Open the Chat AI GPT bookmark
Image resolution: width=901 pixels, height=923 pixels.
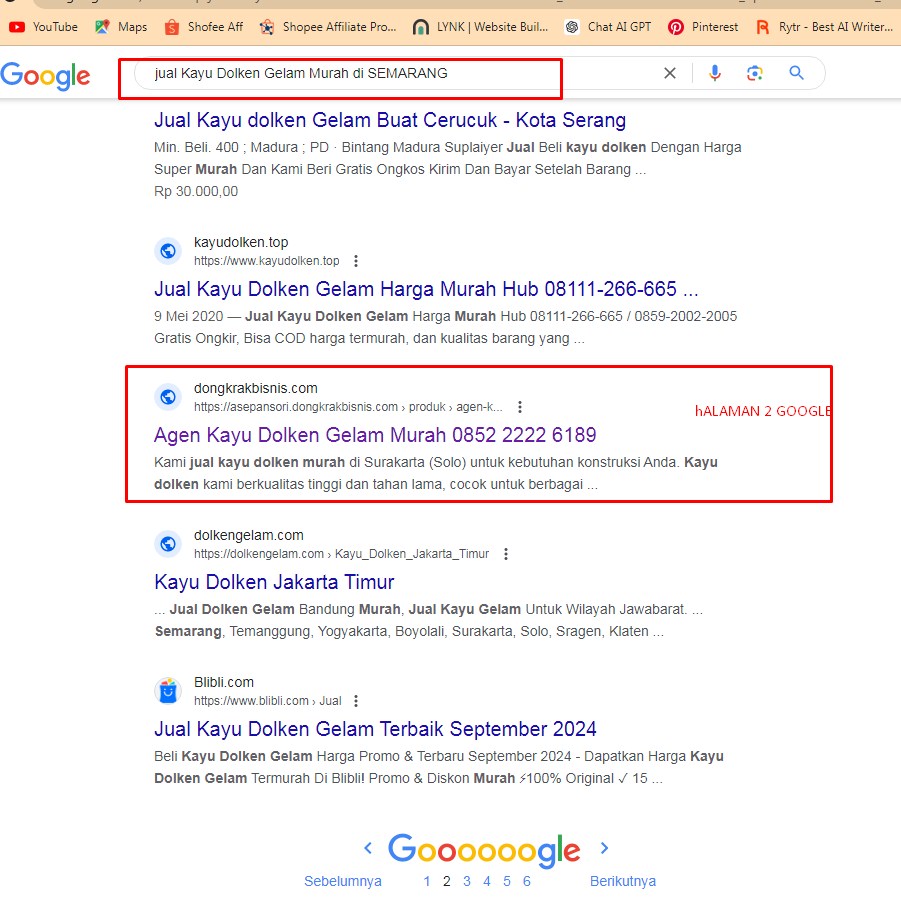click(x=608, y=27)
